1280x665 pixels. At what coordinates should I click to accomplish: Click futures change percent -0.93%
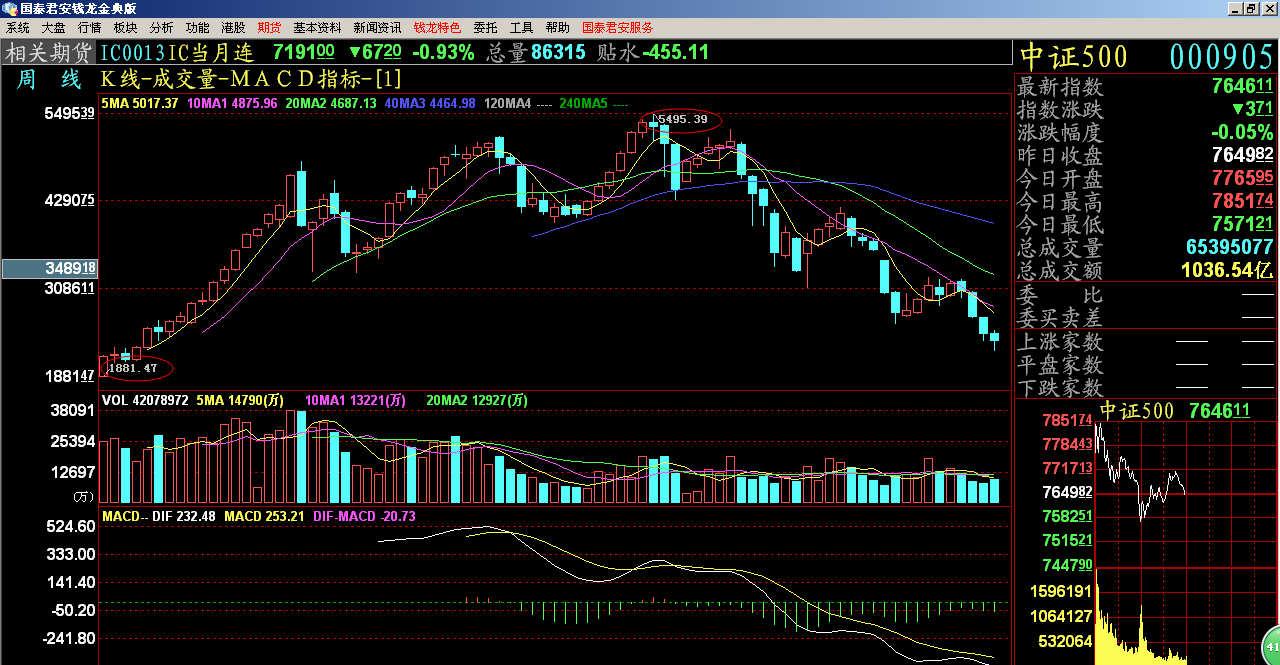443,52
